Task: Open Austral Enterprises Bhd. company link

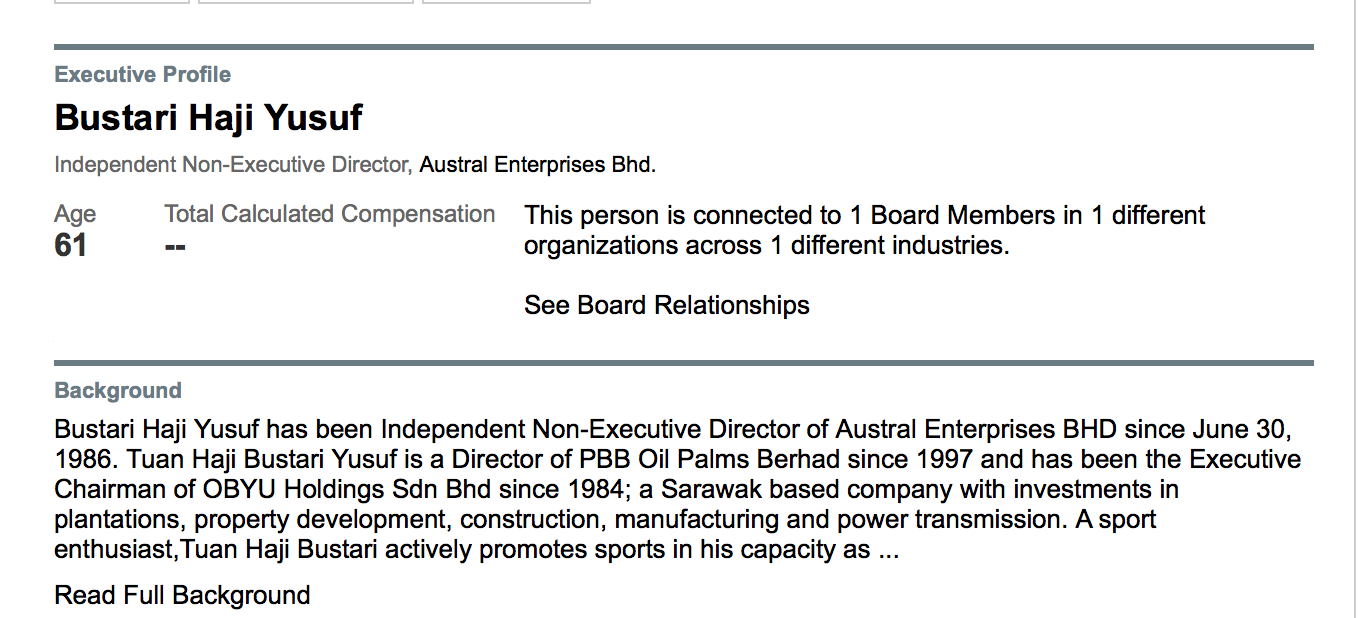Action: tap(538, 165)
